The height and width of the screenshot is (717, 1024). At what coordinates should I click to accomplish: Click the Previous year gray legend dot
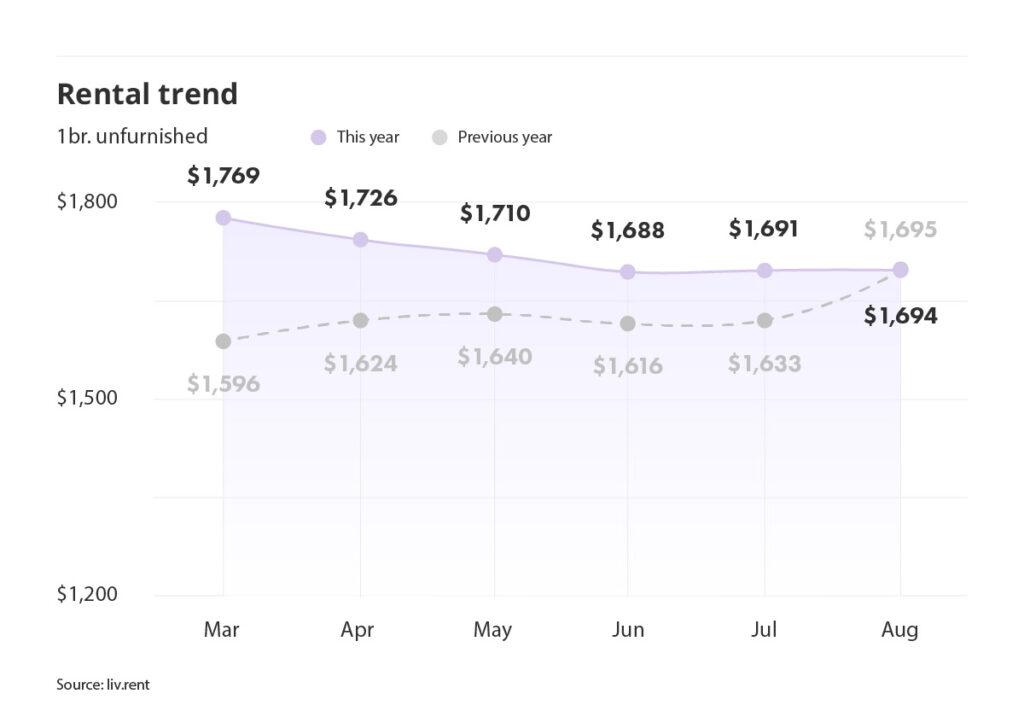(x=439, y=137)
